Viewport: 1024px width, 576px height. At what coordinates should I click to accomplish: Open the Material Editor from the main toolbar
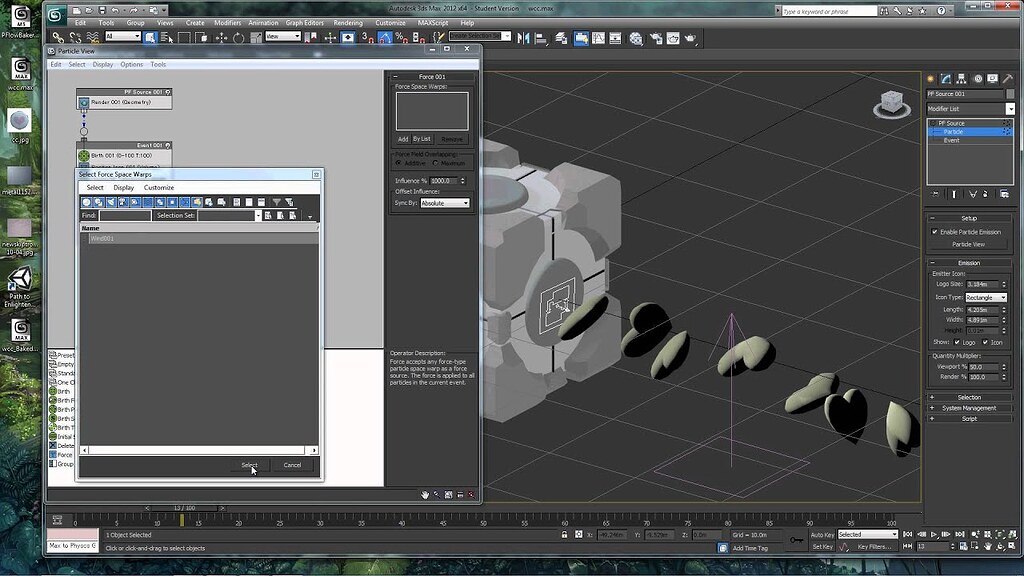pyautogui.click(x=637, y=39)
